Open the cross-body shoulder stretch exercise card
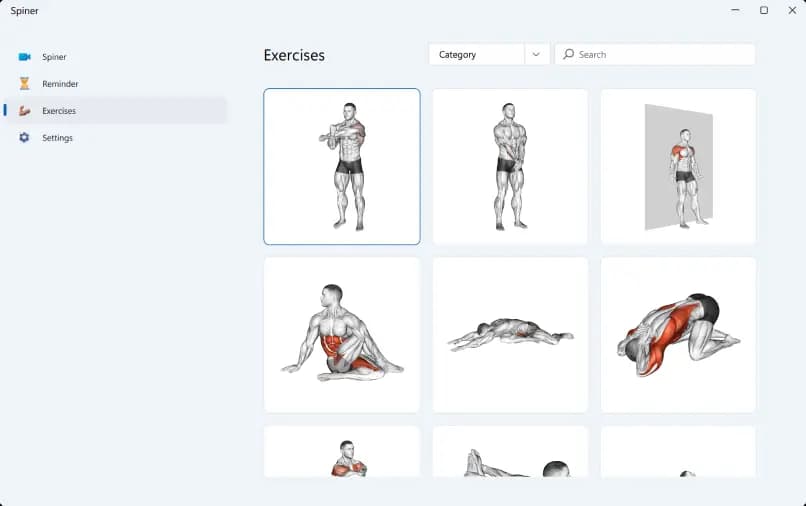806x506 pixels. pyautogui.click(x=342, y=167)
